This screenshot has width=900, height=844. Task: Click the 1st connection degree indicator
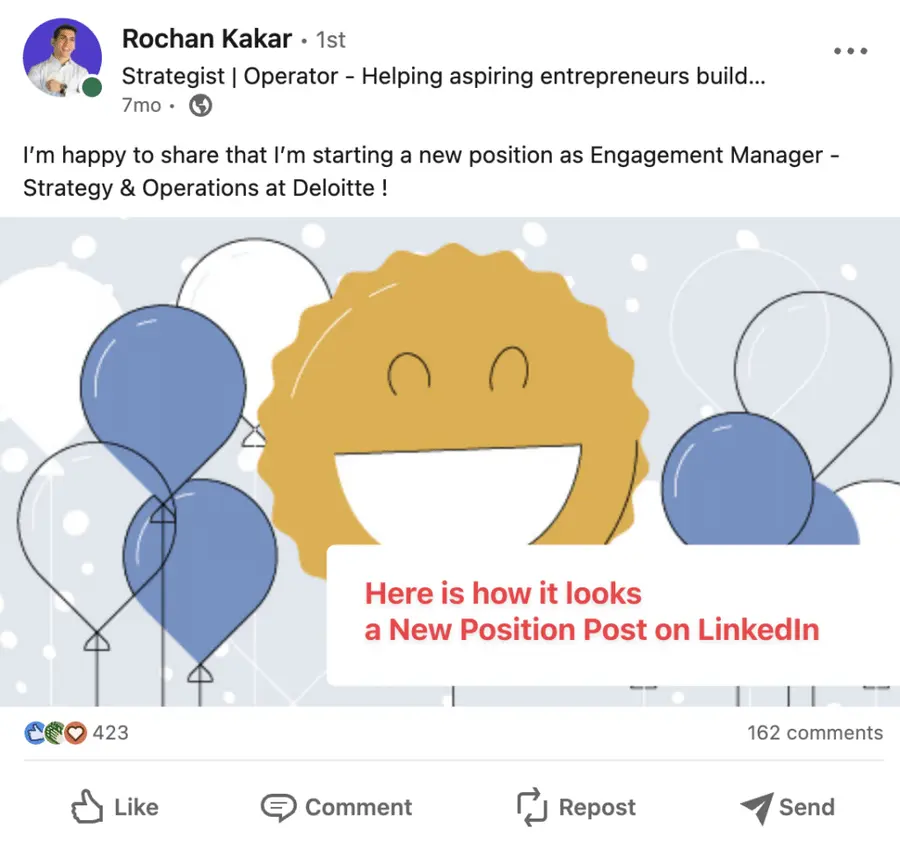[330, 39]
